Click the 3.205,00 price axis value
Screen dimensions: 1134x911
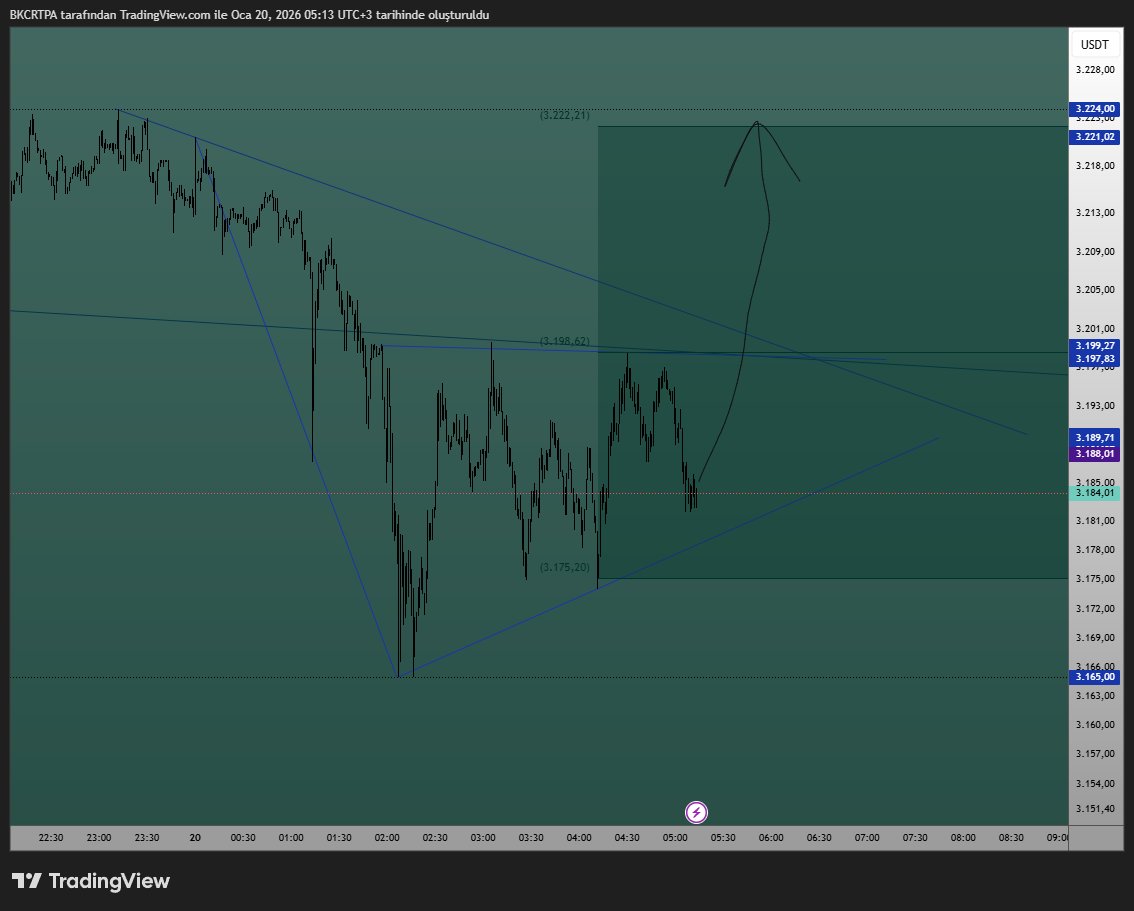pos(1094,290)
